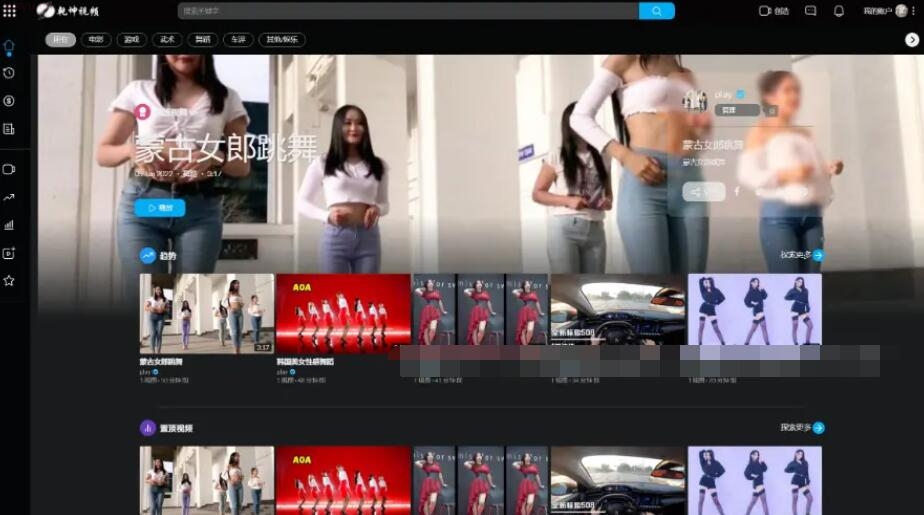Select the 其他/娱乐 category tab

point(281,40)
